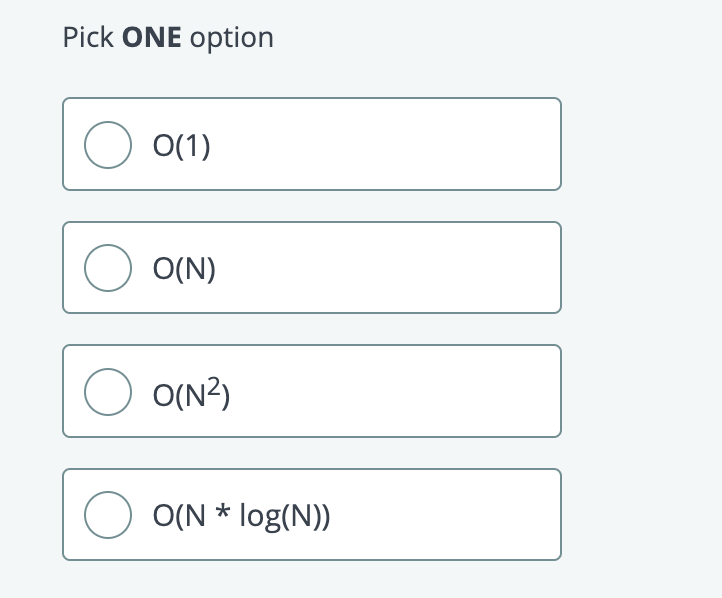Click the O(1) answer label text
This screenshot has height=598, width=722.
point(181,146)
